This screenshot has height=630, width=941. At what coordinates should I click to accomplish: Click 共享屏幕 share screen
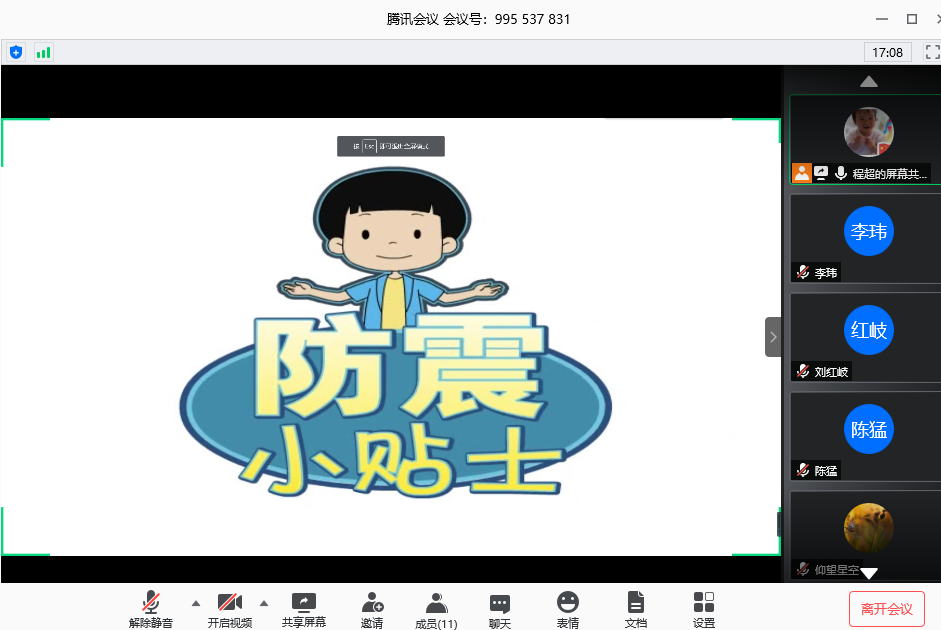pyautogui.click(x=304, y=609)
